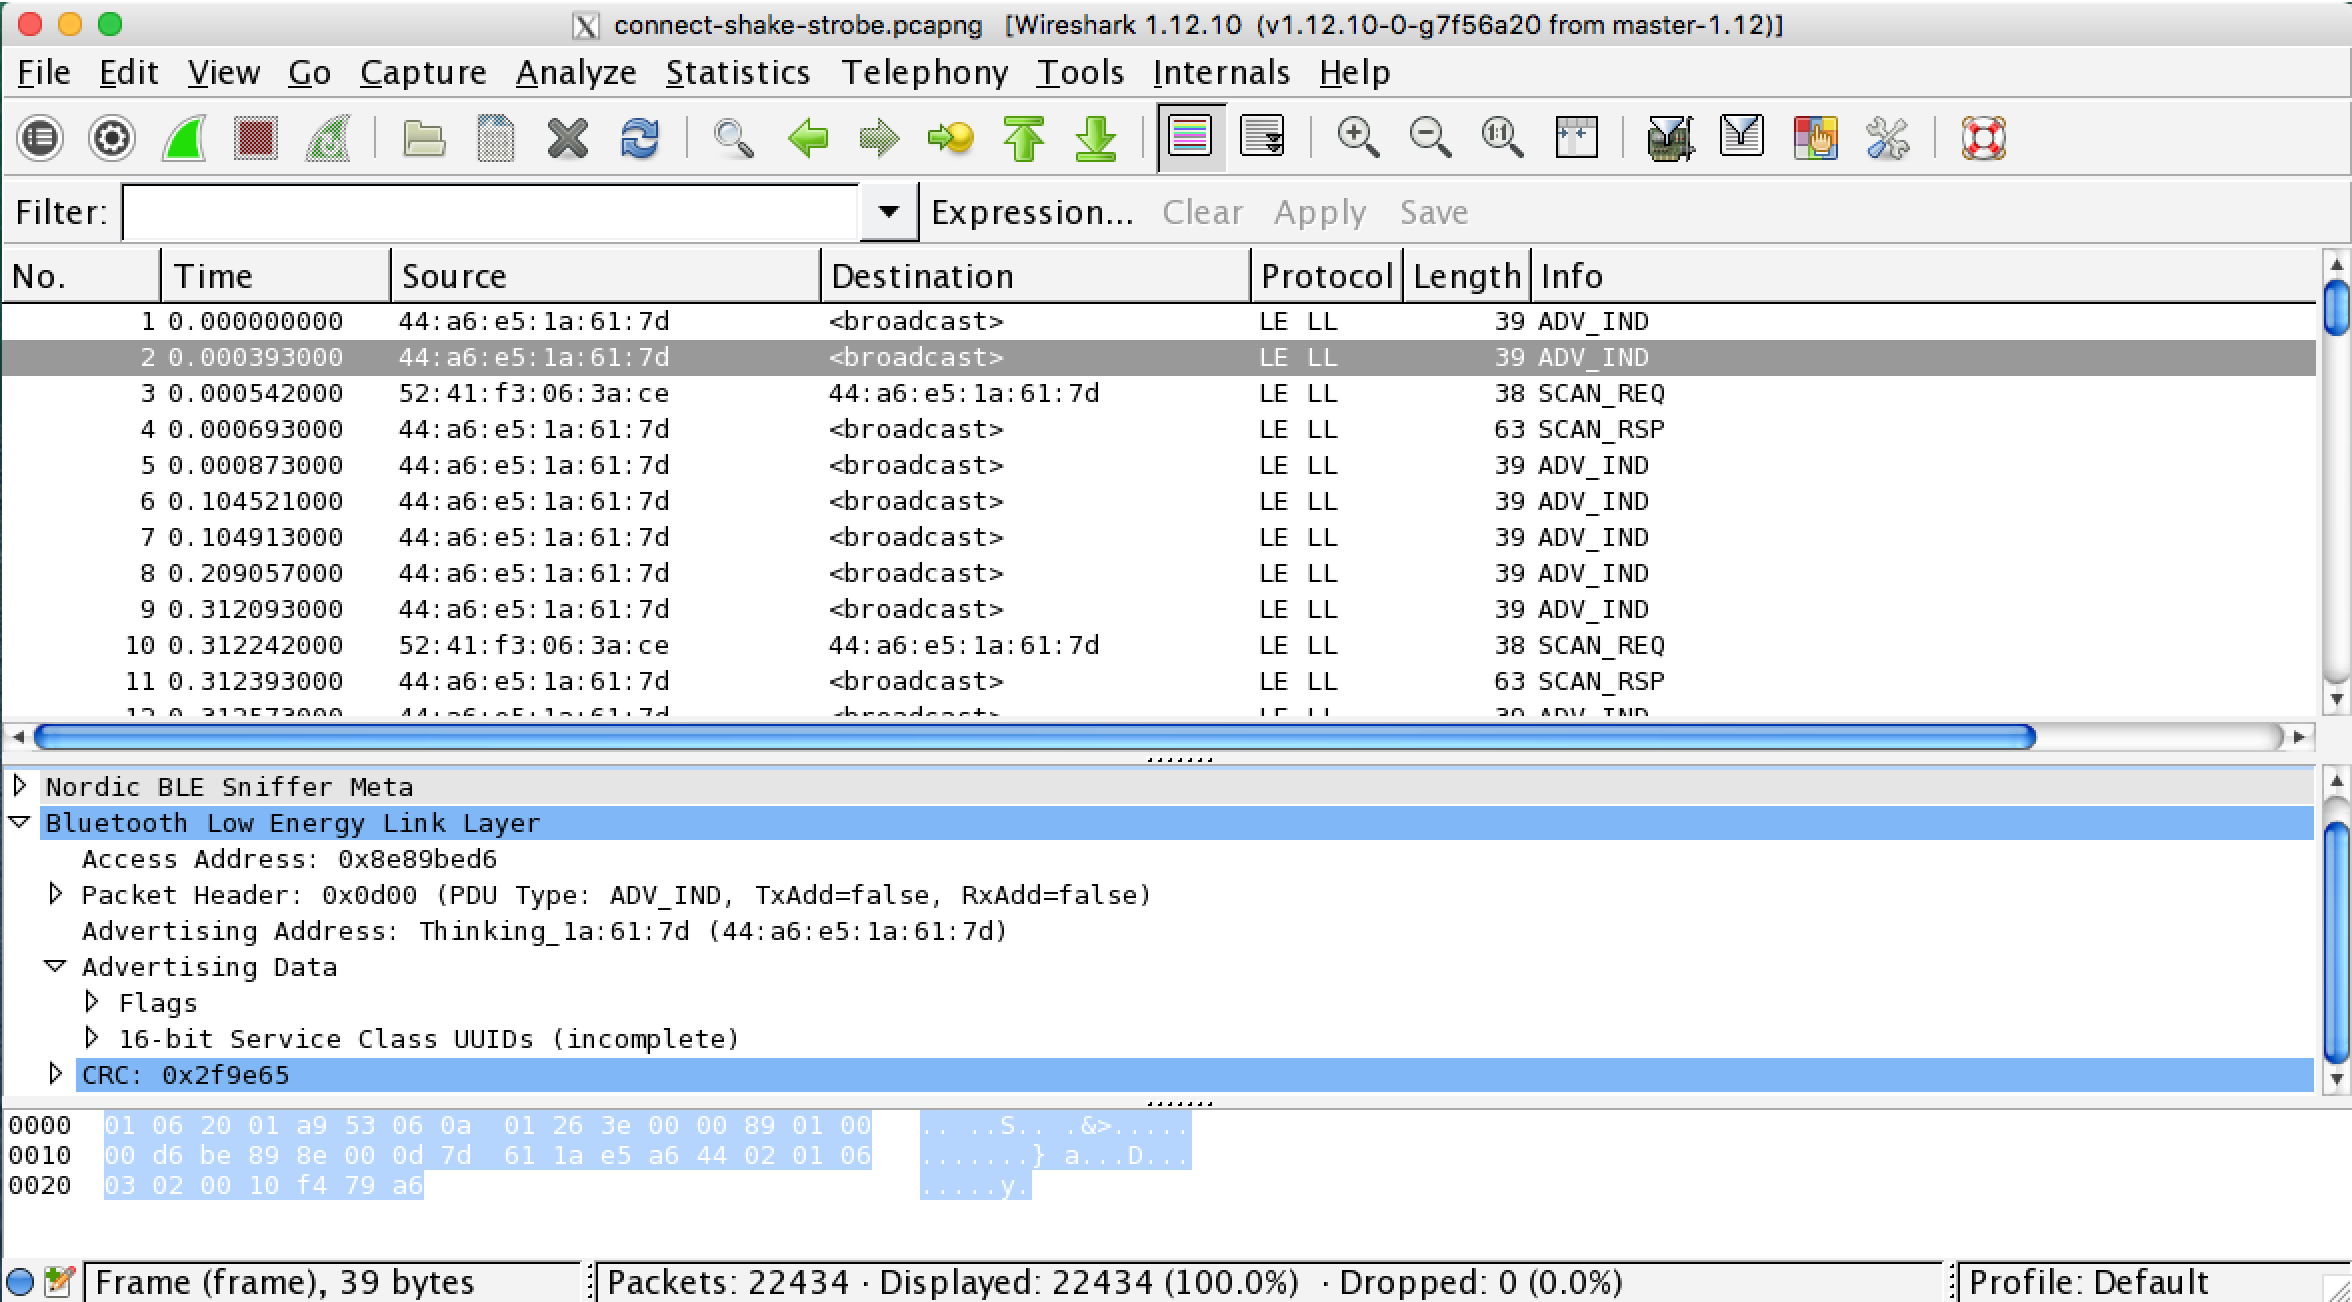The height and width of the screenshot is (1302, 2352).
Task: Open the capture interfaces list icon
Action: tap(40, 138)
